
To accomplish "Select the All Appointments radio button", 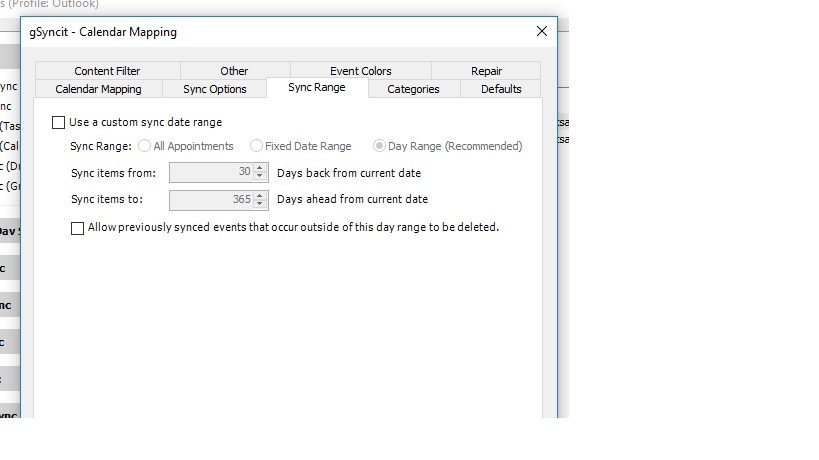I will 144,146.
